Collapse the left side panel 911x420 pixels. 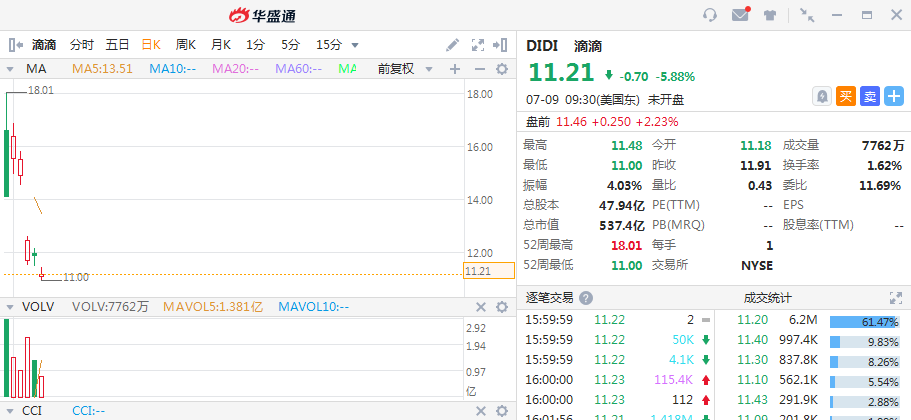coord(15,45)
